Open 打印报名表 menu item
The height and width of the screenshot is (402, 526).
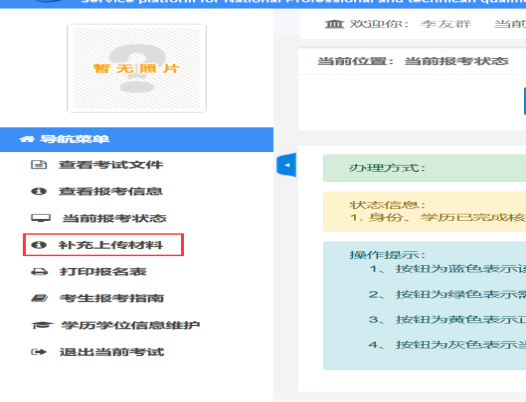point(103,272)
